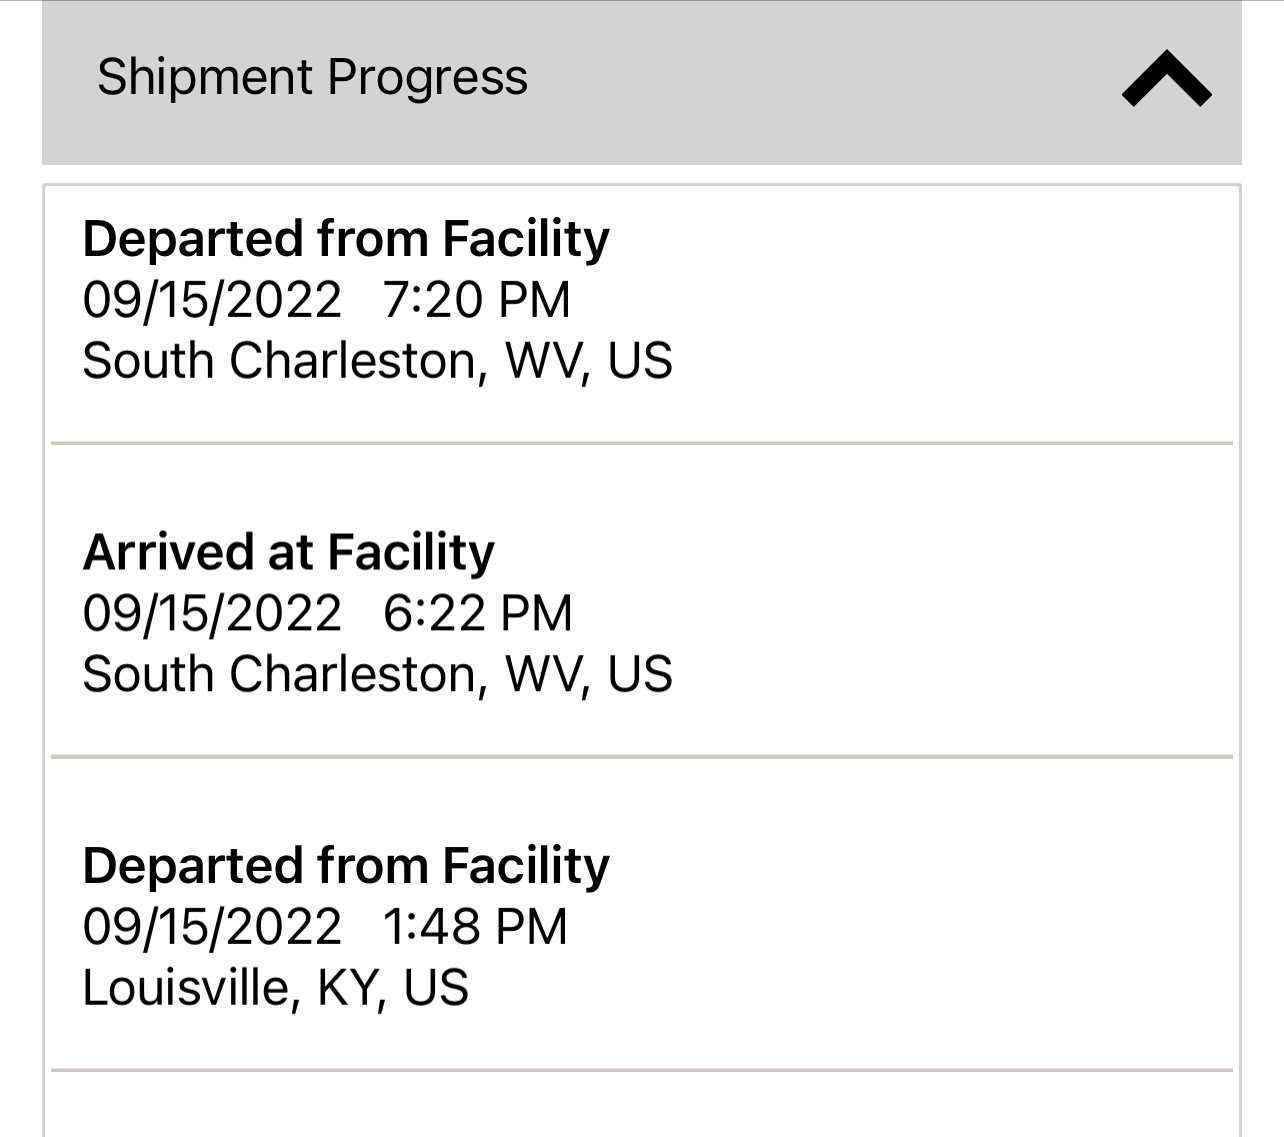Click the 1:48 PM time value
This screenshot has height=1137, width=1284.
tap(476, 926)
